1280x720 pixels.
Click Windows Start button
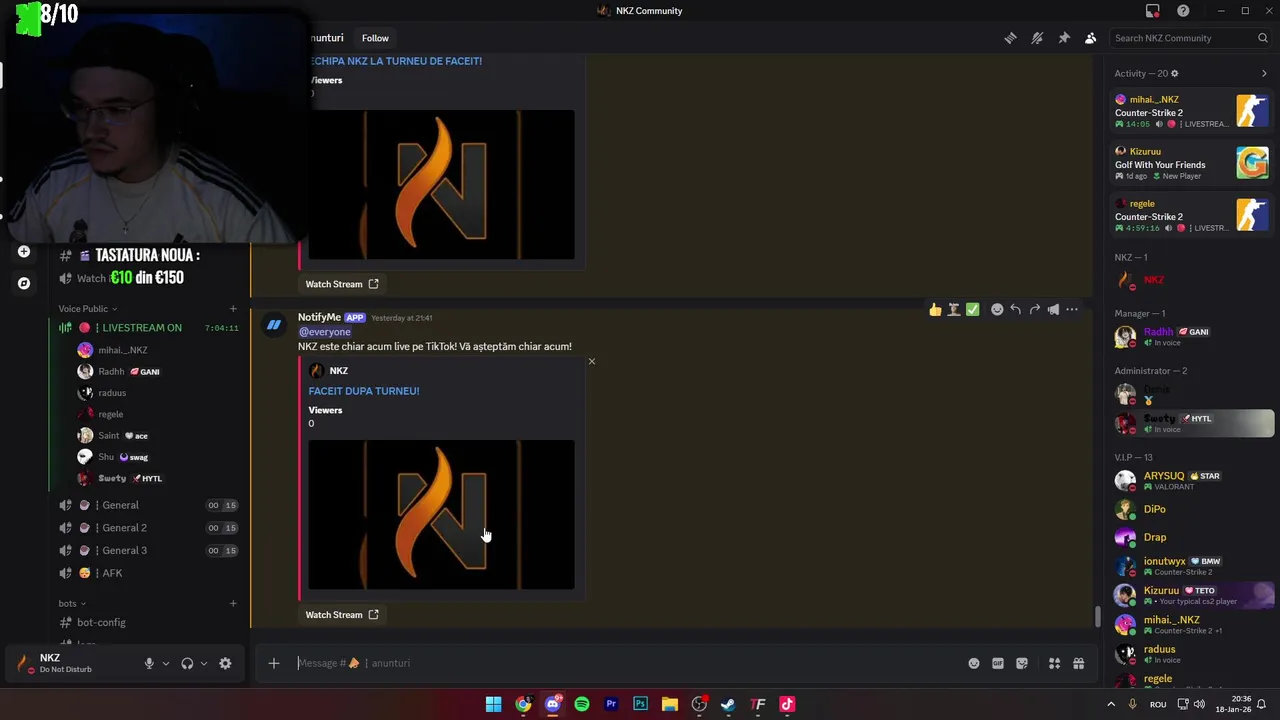pyautogui.click(x=493, y=704)
